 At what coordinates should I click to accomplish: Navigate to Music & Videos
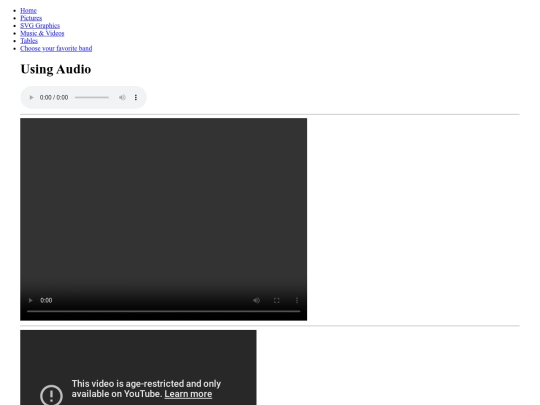point(42,33)
